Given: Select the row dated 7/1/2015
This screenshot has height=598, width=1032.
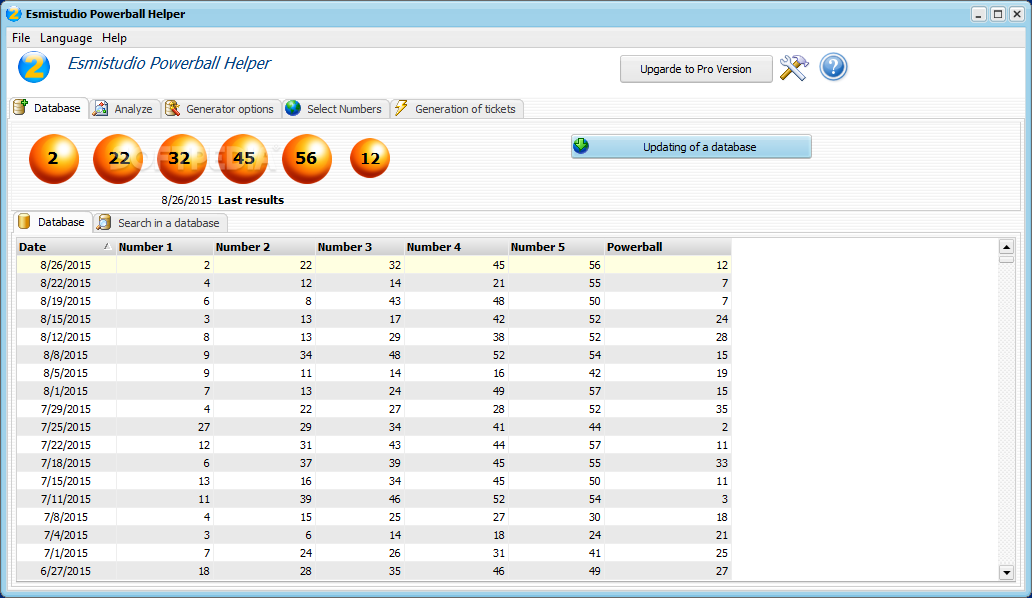Looking at the screenshot, I should [x=374, y=553].
